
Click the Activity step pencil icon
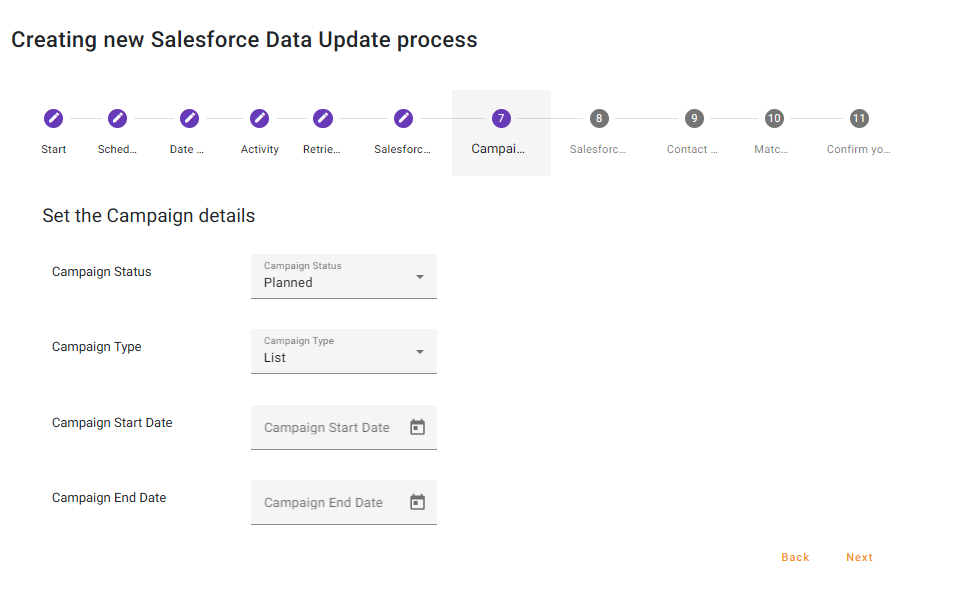259,119
